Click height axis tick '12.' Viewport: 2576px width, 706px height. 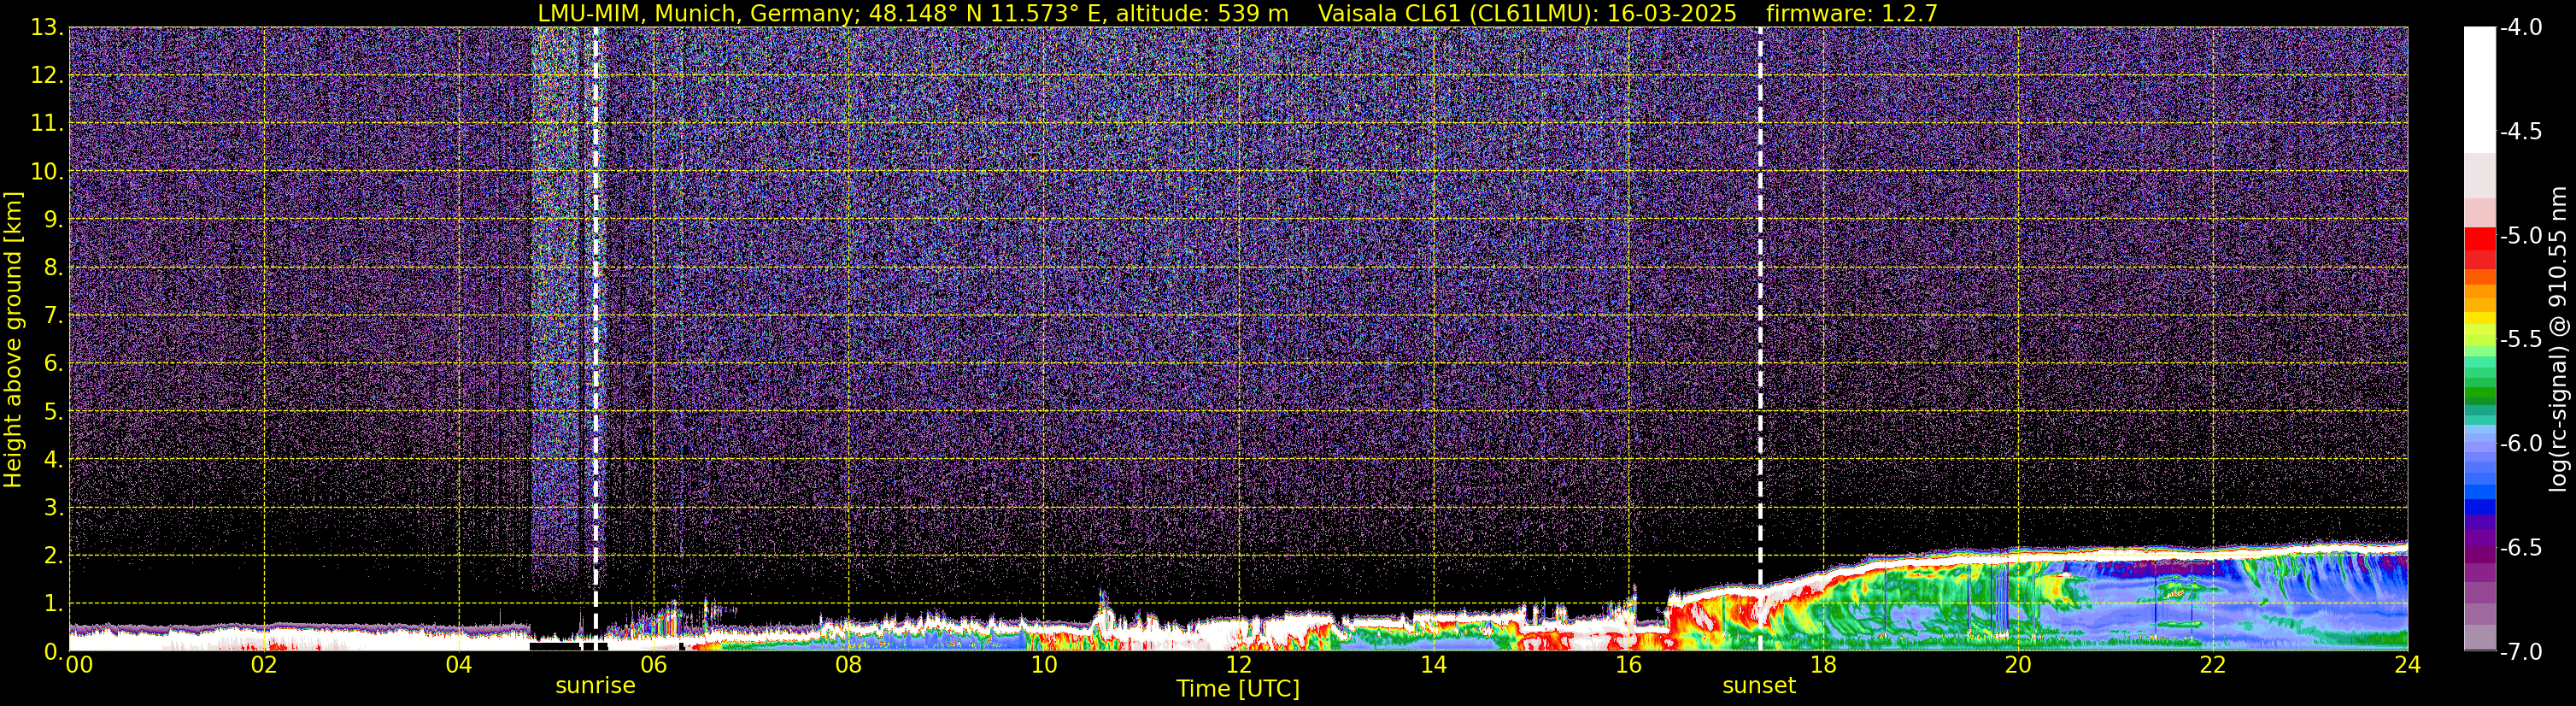pos(47,76)
